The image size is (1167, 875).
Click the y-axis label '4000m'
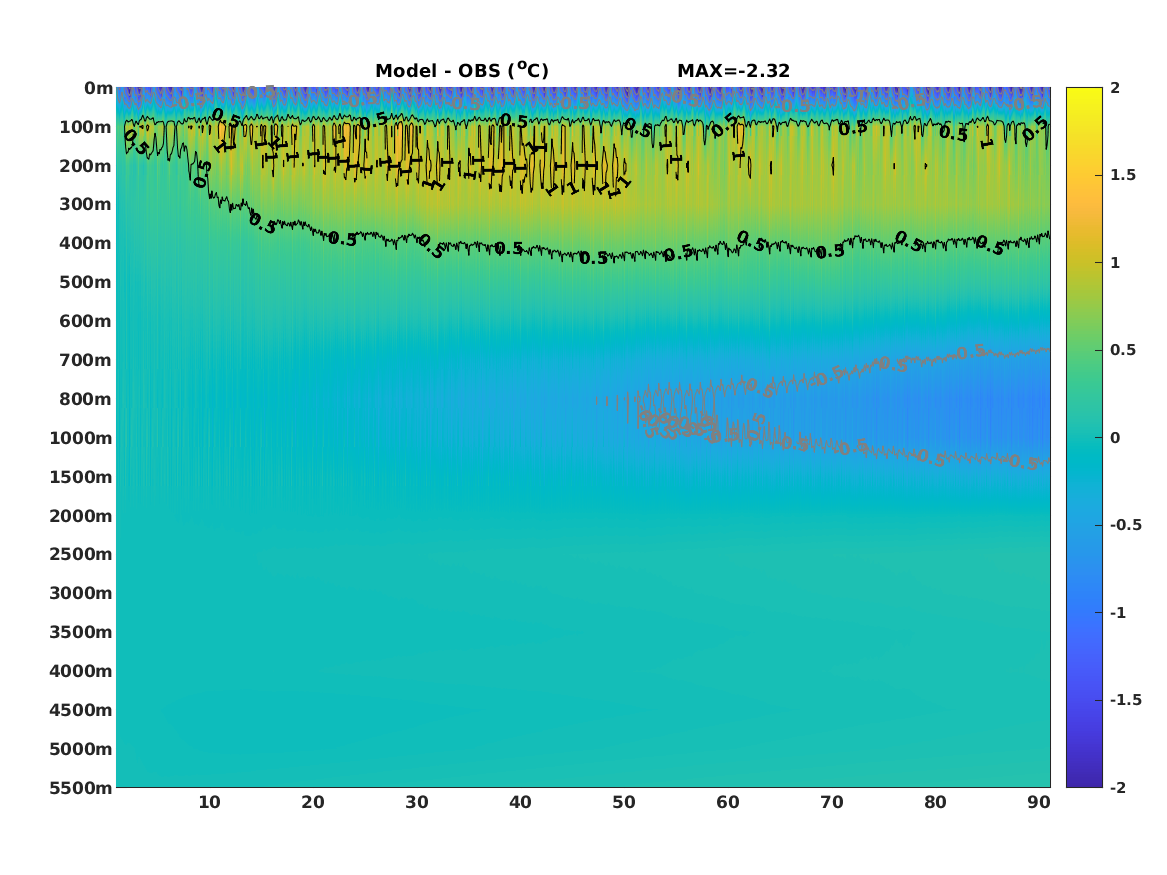click(80, 671)
